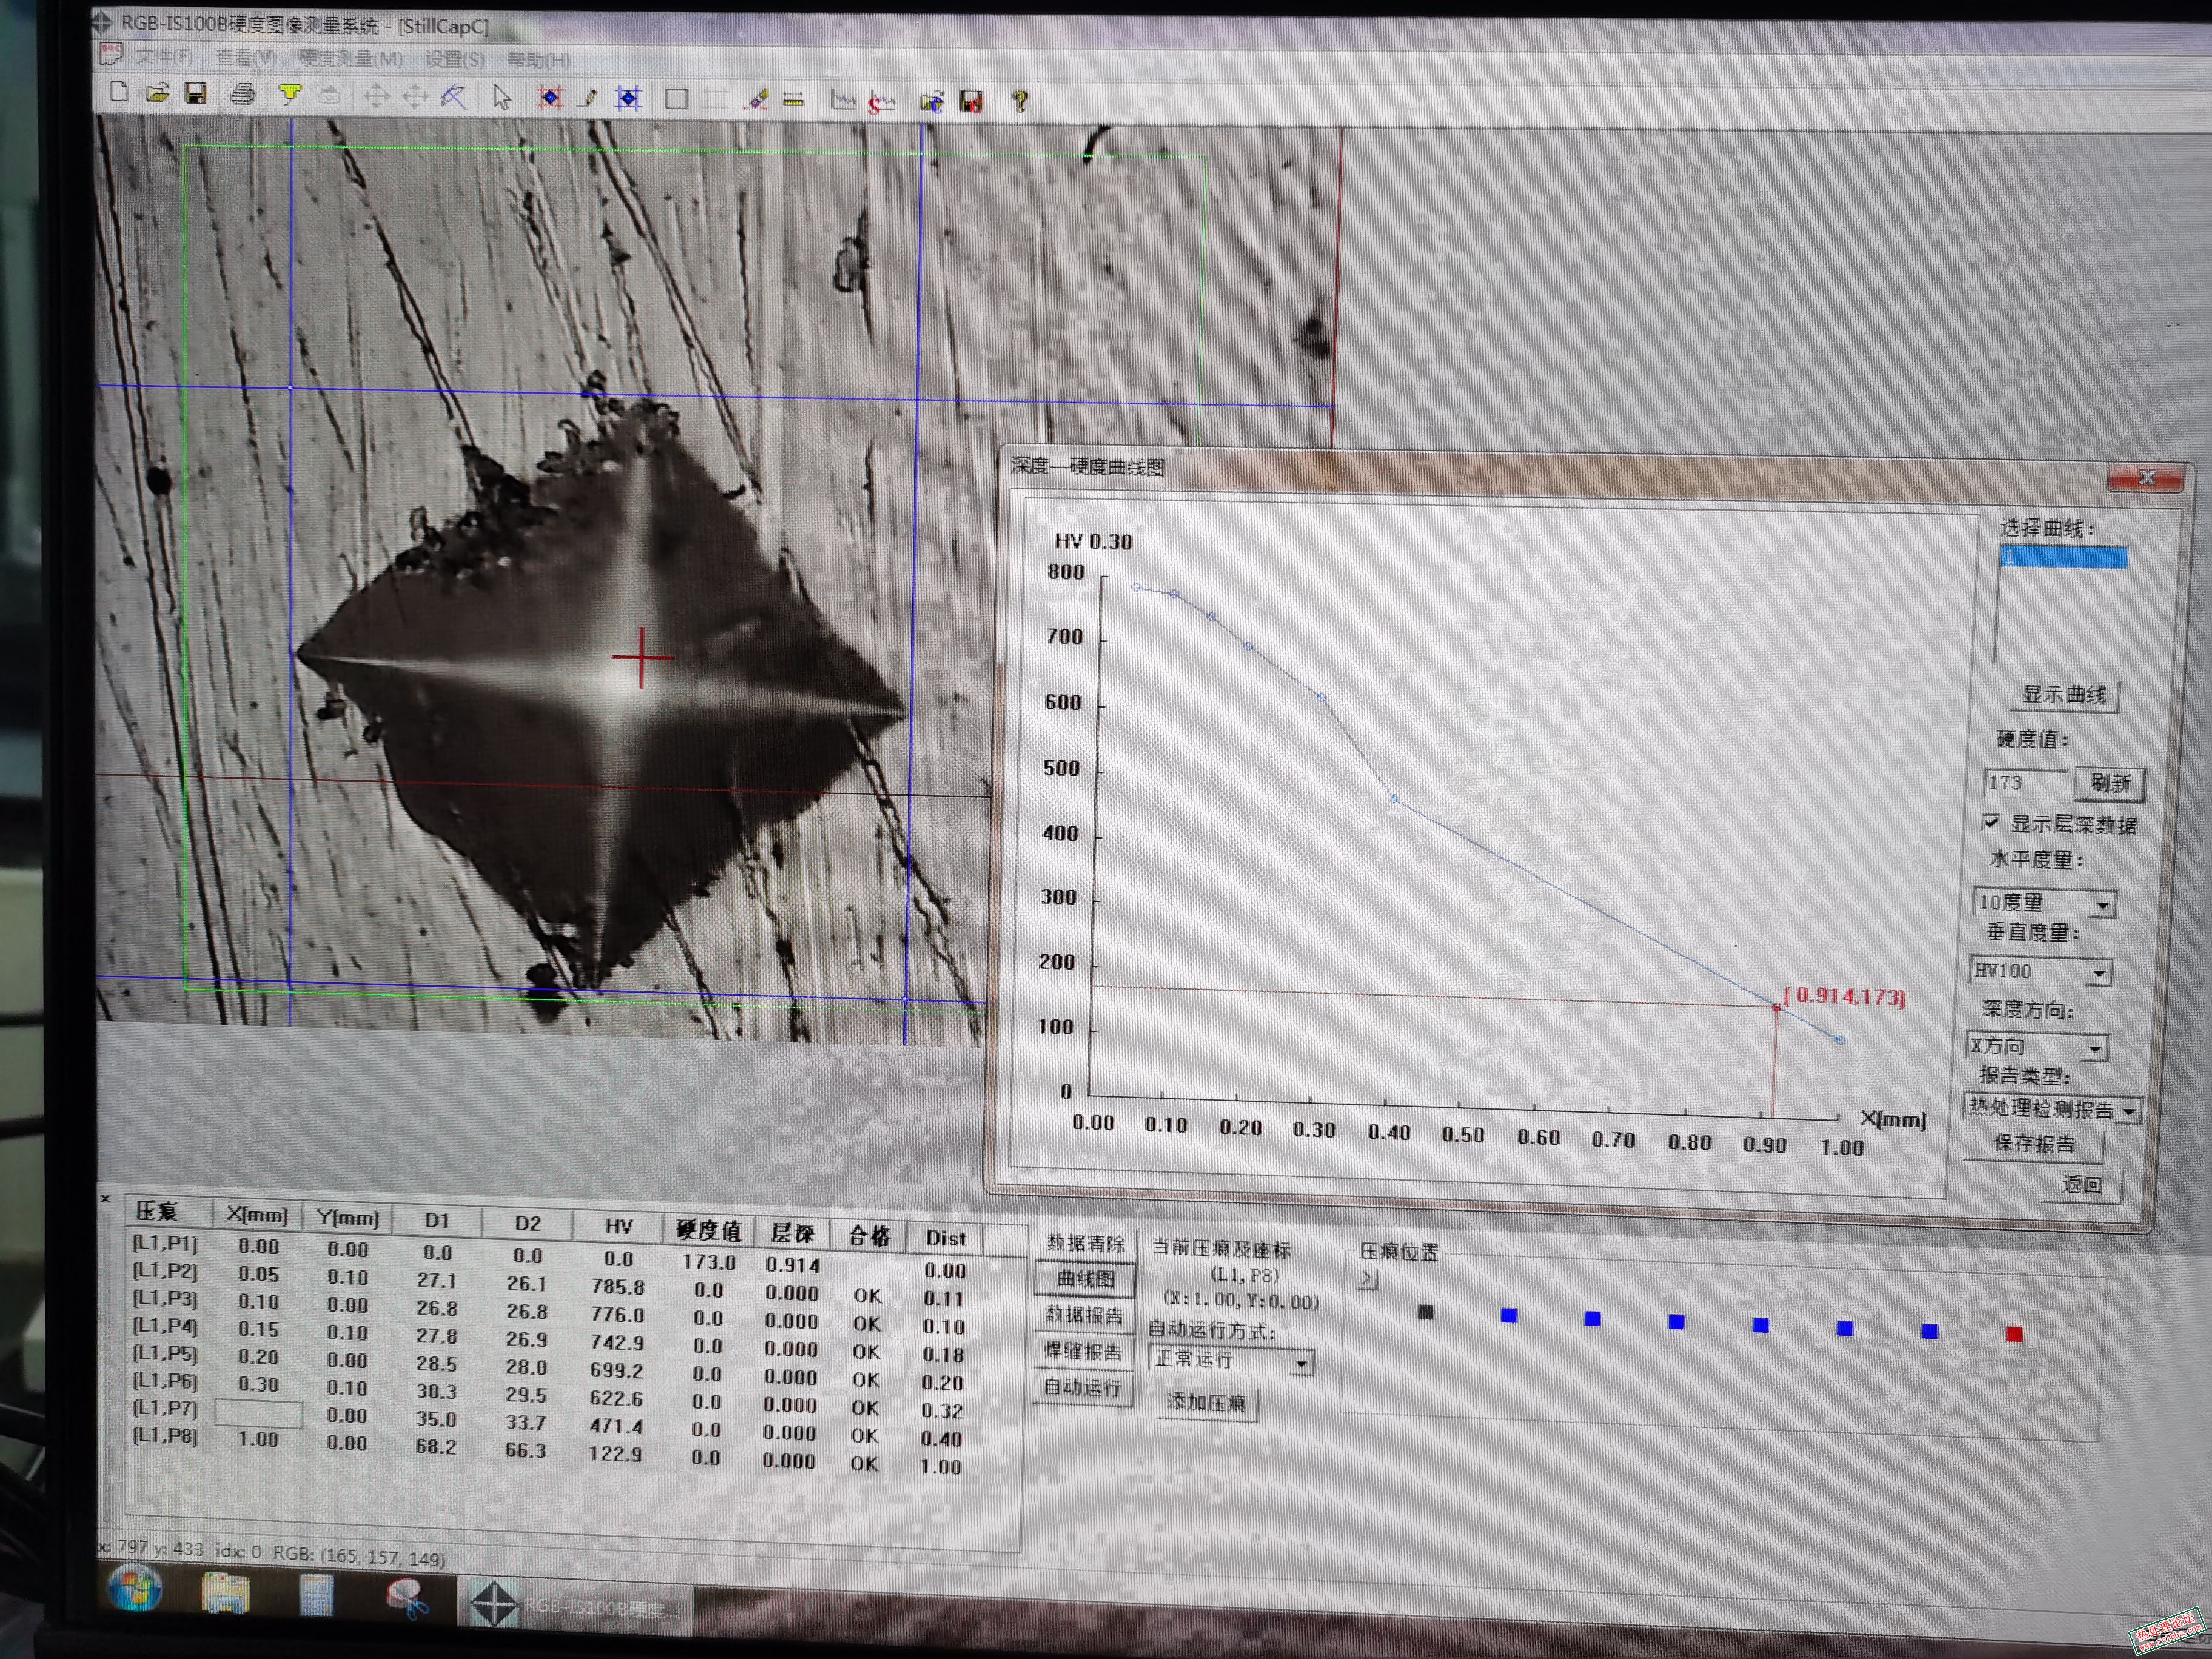Viewport: 2212px width, 1659px height.
Task: Select the rectangle box tool
Action: 676,99
